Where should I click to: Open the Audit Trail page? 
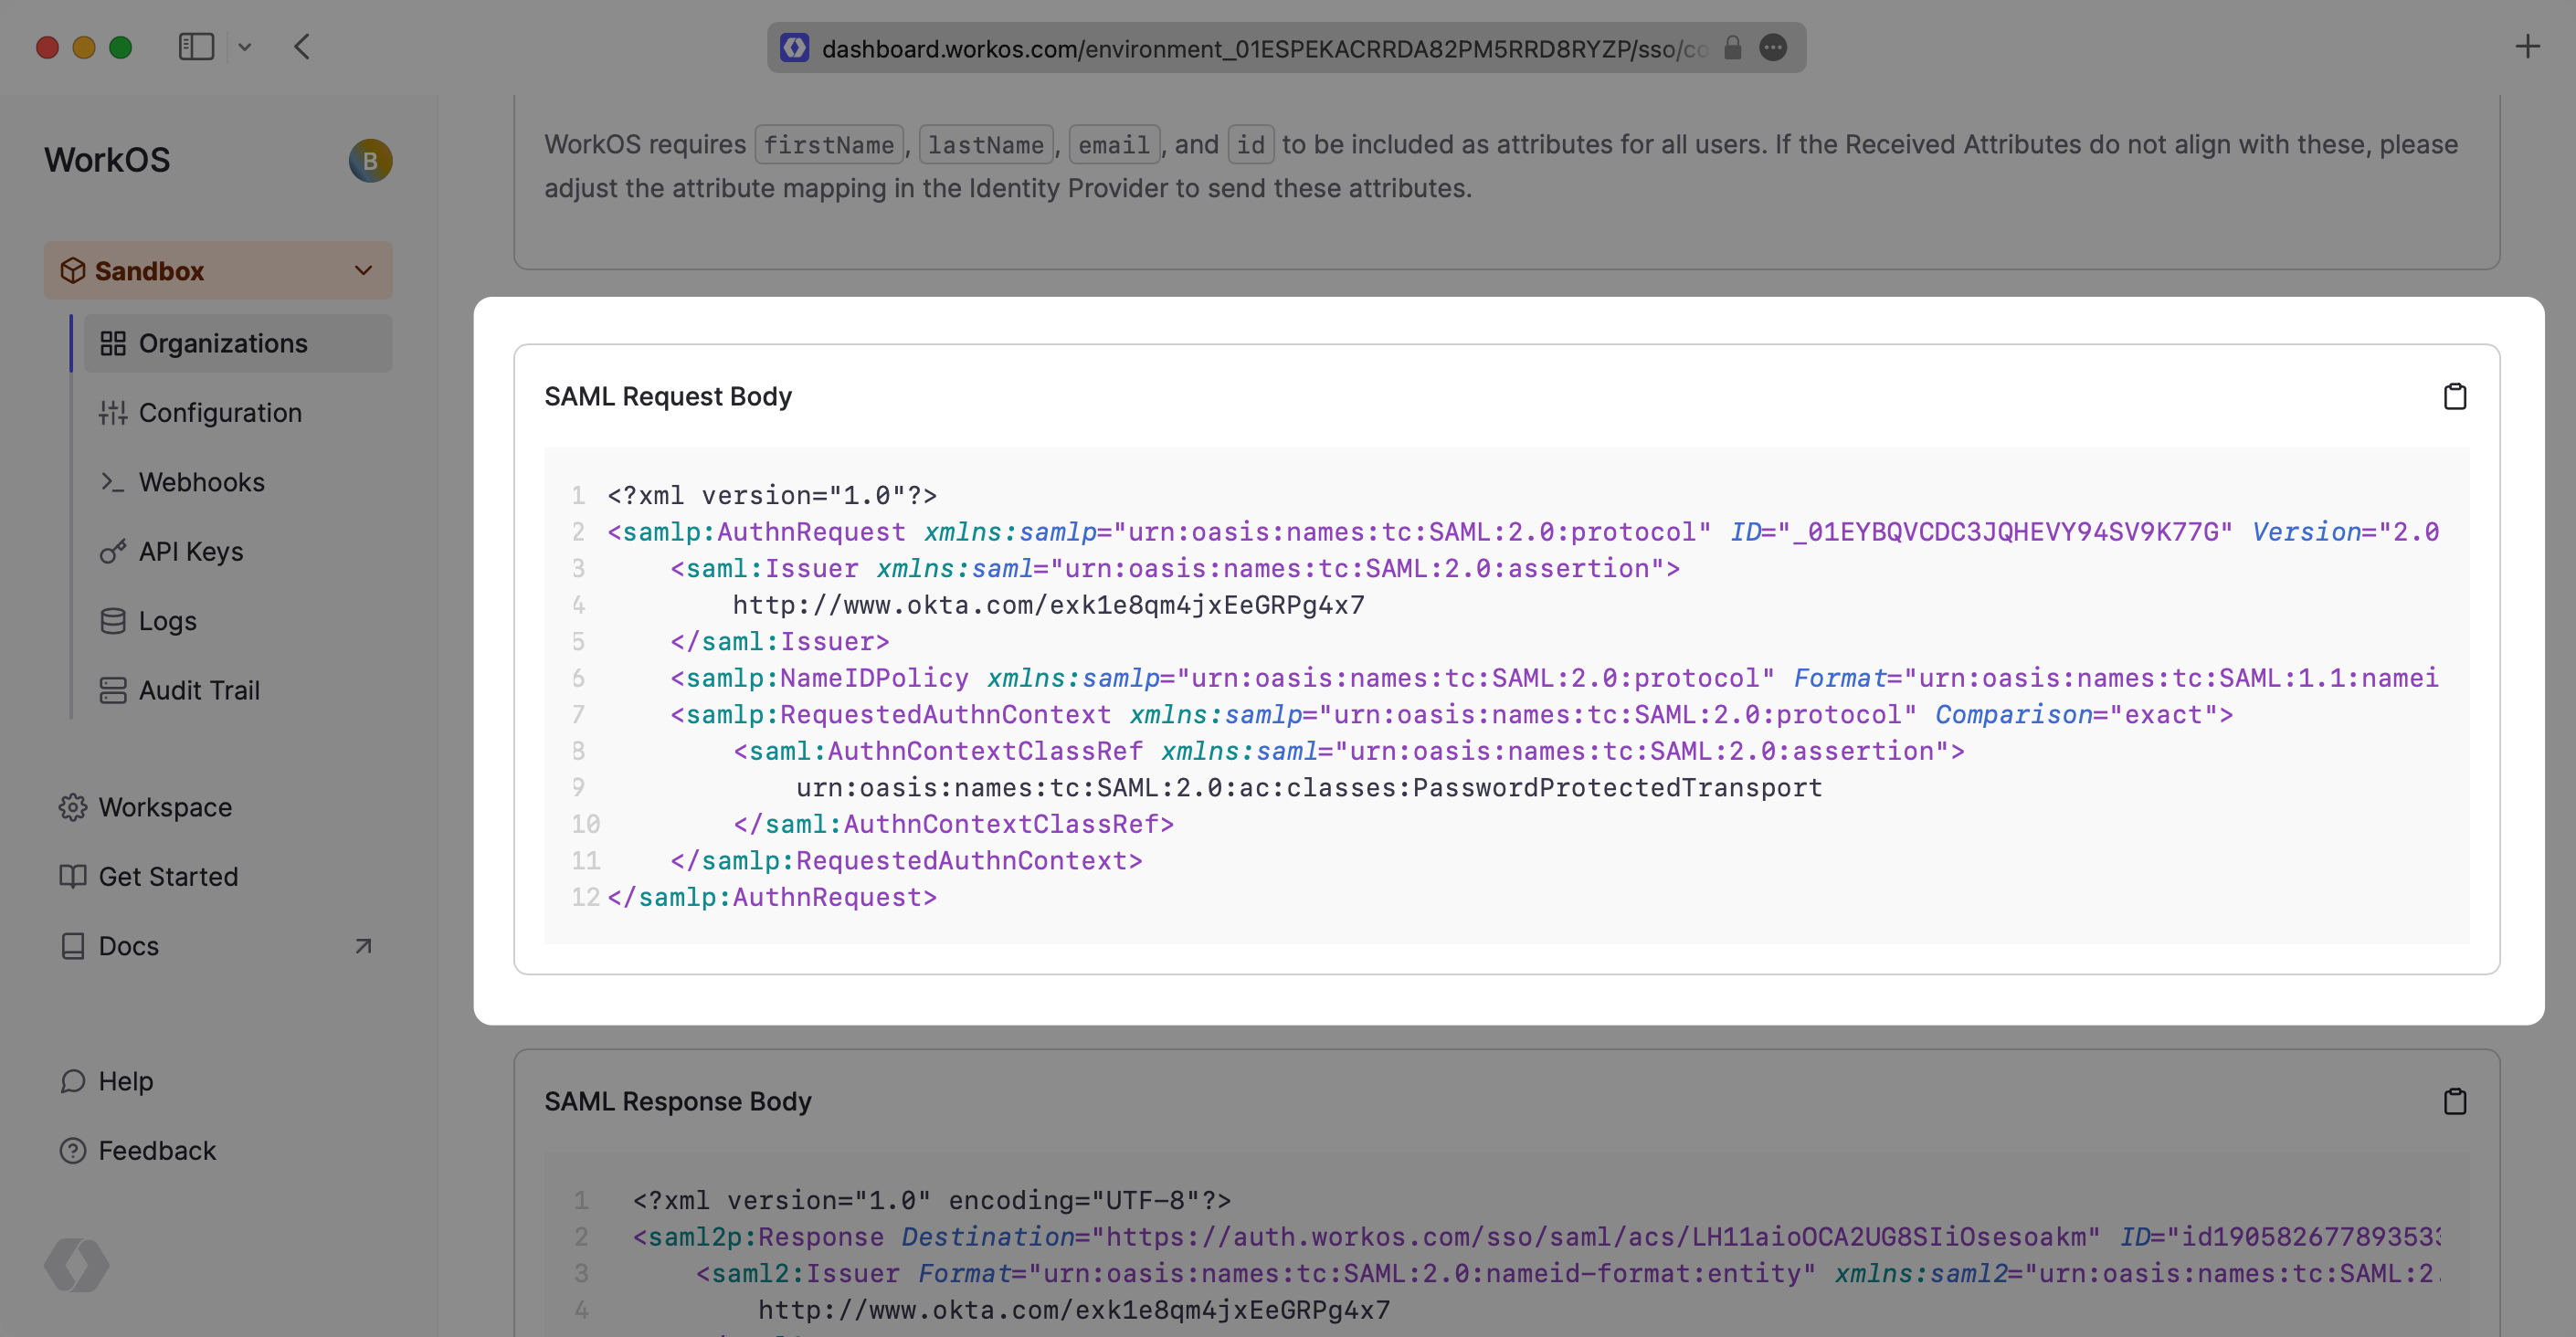click(198, 691)
